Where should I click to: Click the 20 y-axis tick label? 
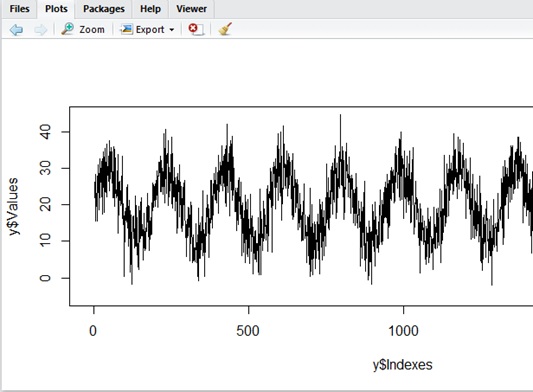coord(45,205)
